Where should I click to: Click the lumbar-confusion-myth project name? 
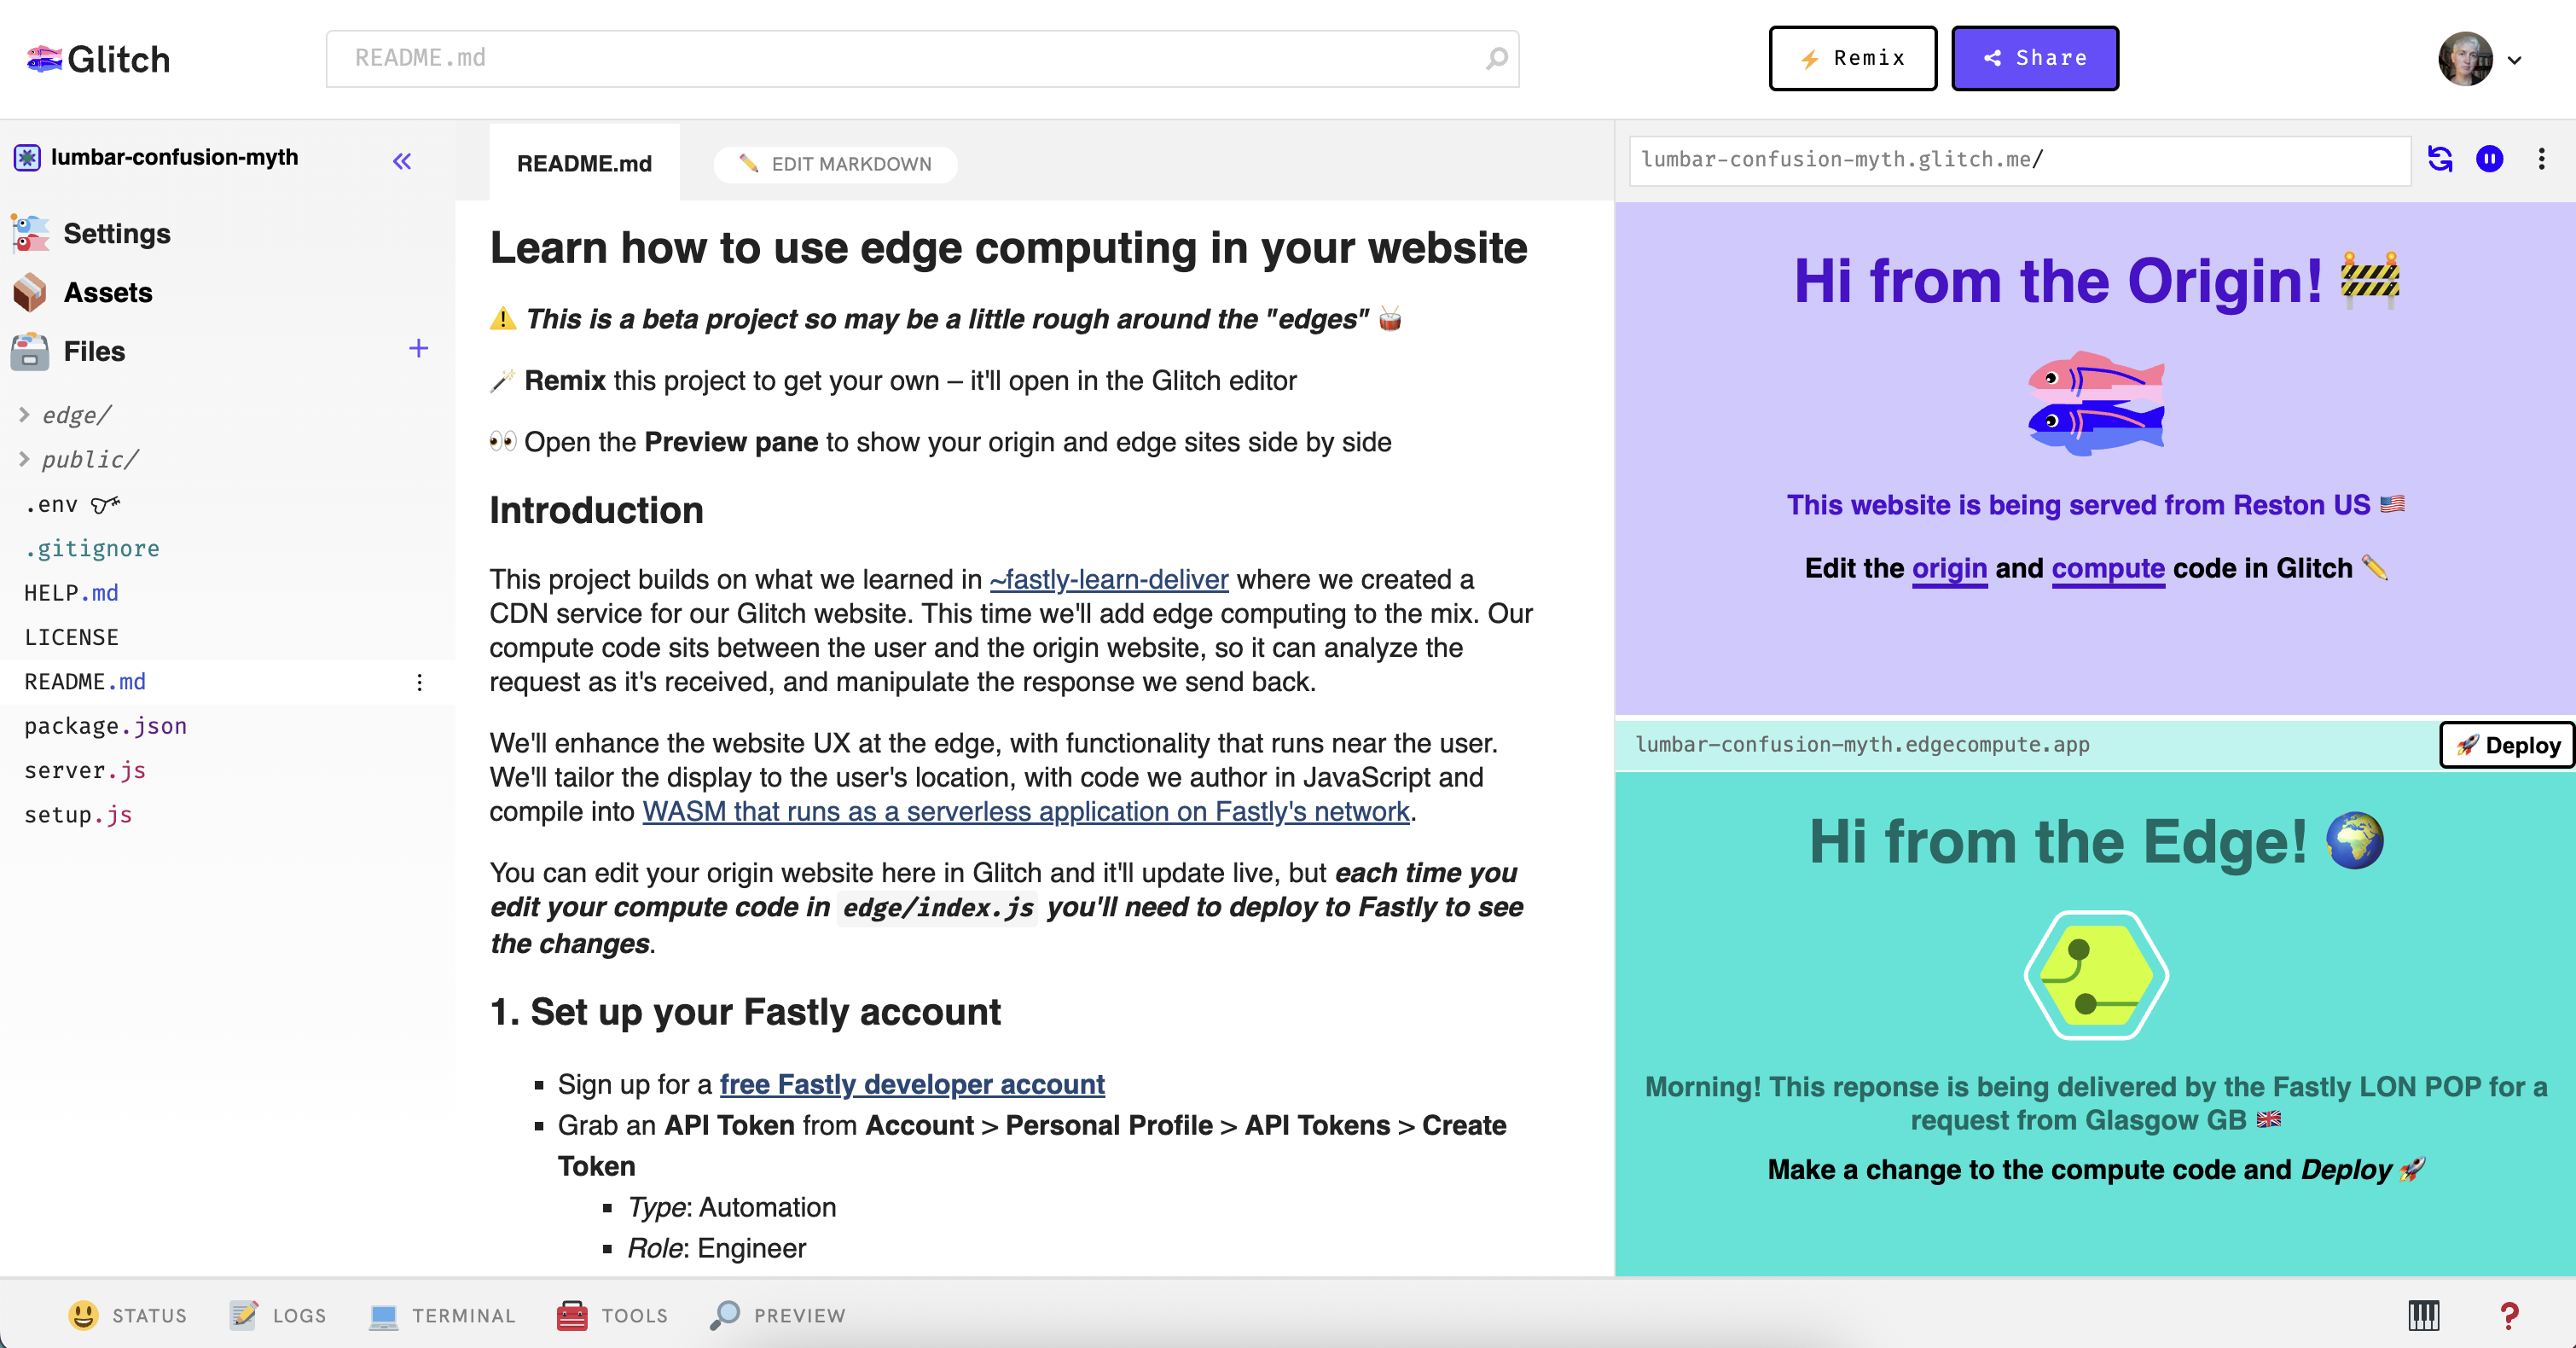point(174,157)
